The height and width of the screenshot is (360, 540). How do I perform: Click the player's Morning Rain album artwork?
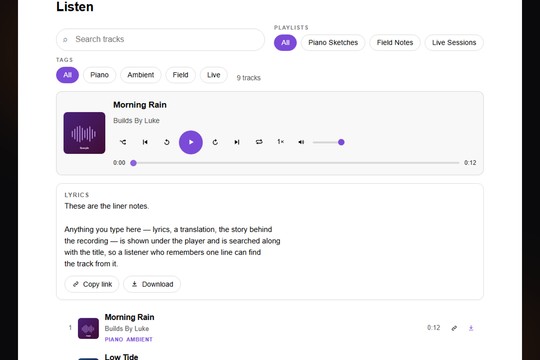(84, 133)
